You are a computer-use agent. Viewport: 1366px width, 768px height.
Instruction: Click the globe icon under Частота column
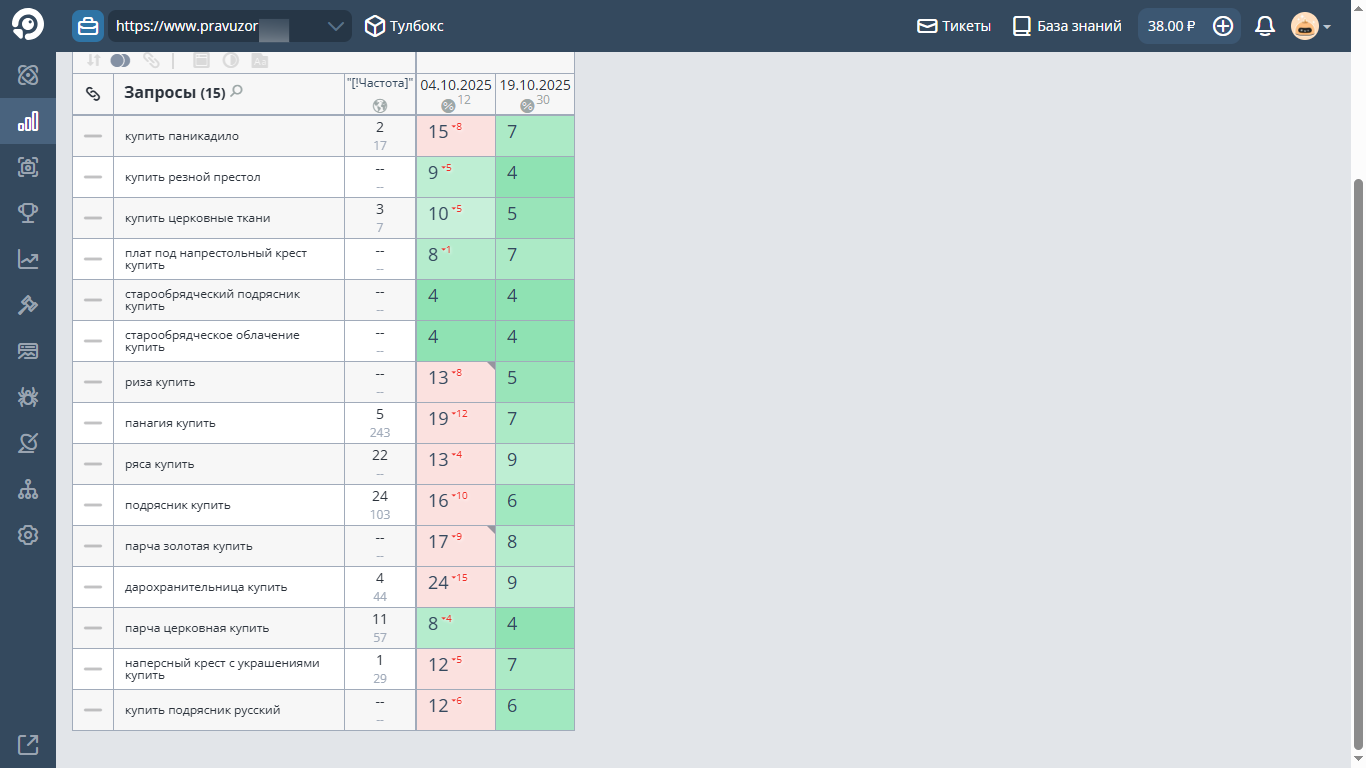(380, 106)
